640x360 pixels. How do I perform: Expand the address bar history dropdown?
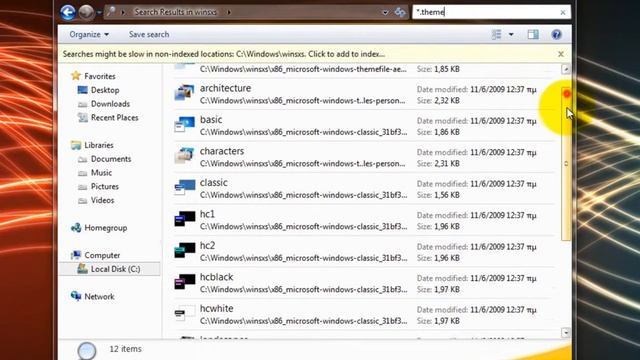point(385,13)
